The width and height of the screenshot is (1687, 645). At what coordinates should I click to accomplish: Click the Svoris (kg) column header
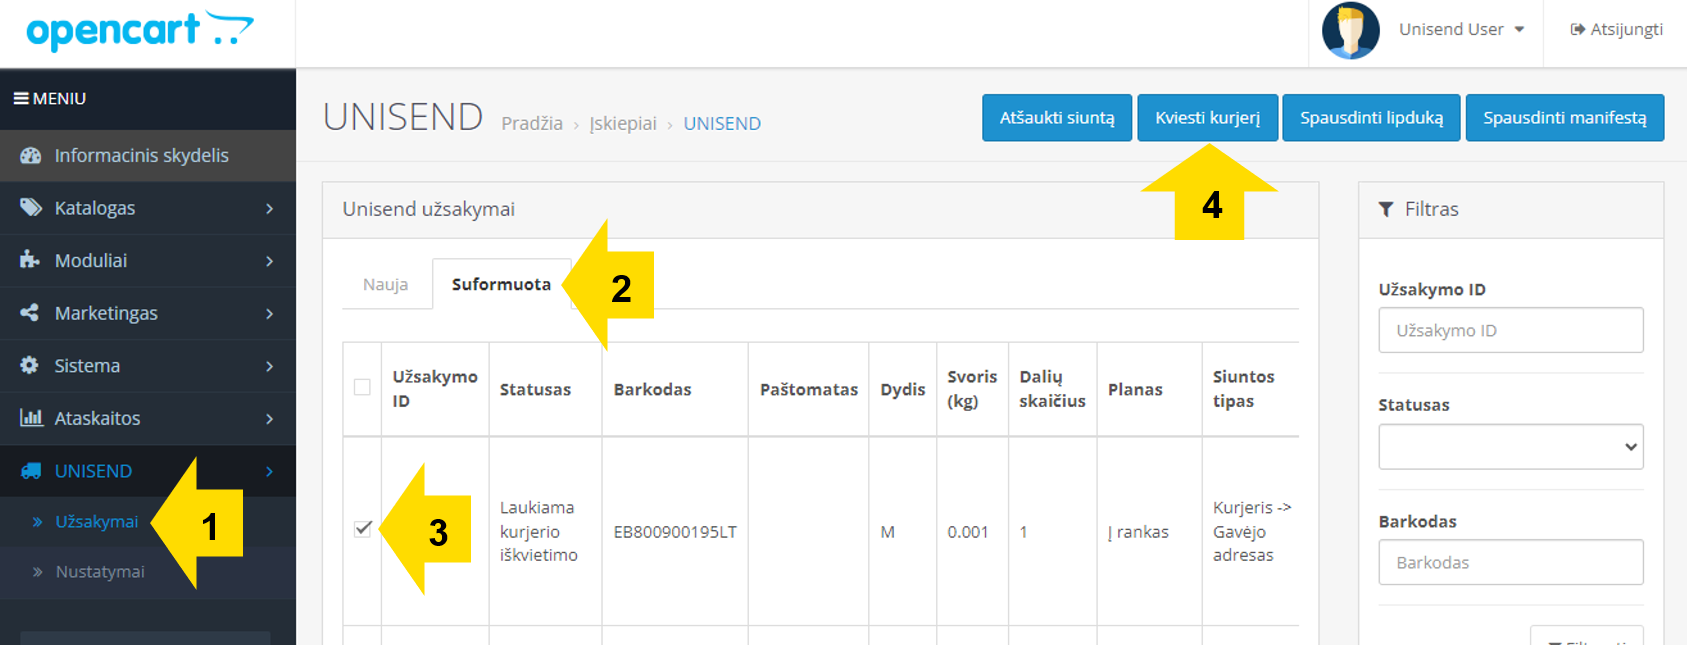(972, 389)
